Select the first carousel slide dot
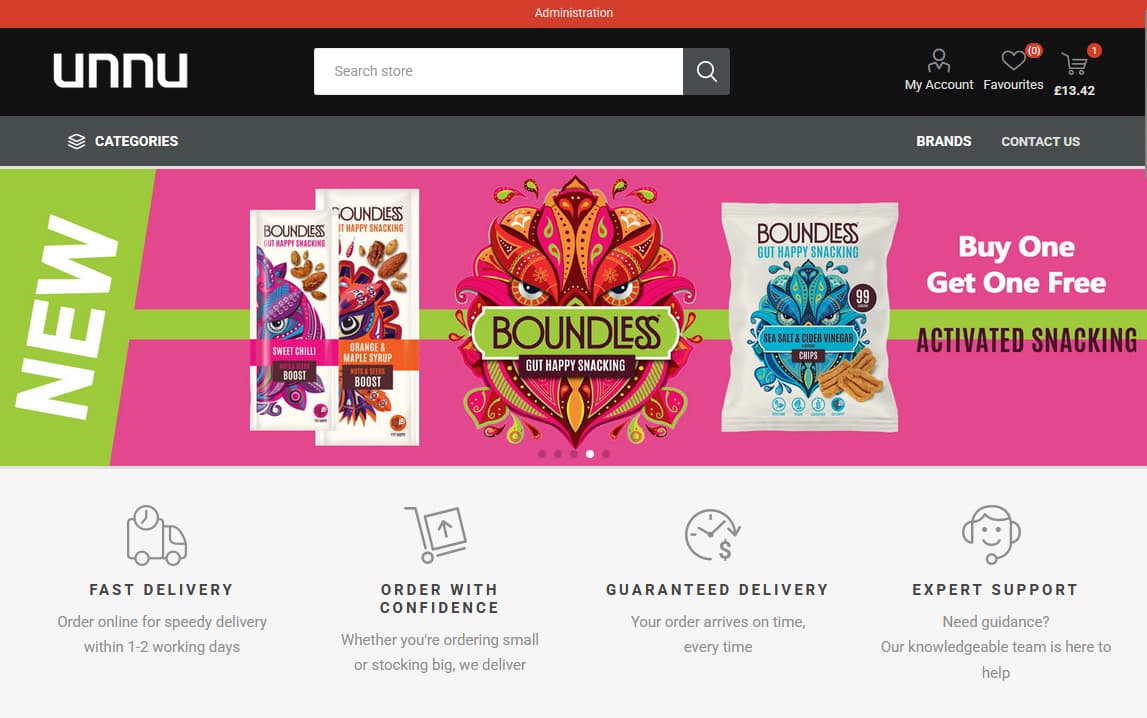The height and width of the screenshot is (718, 1147). [x=542, y=454]
